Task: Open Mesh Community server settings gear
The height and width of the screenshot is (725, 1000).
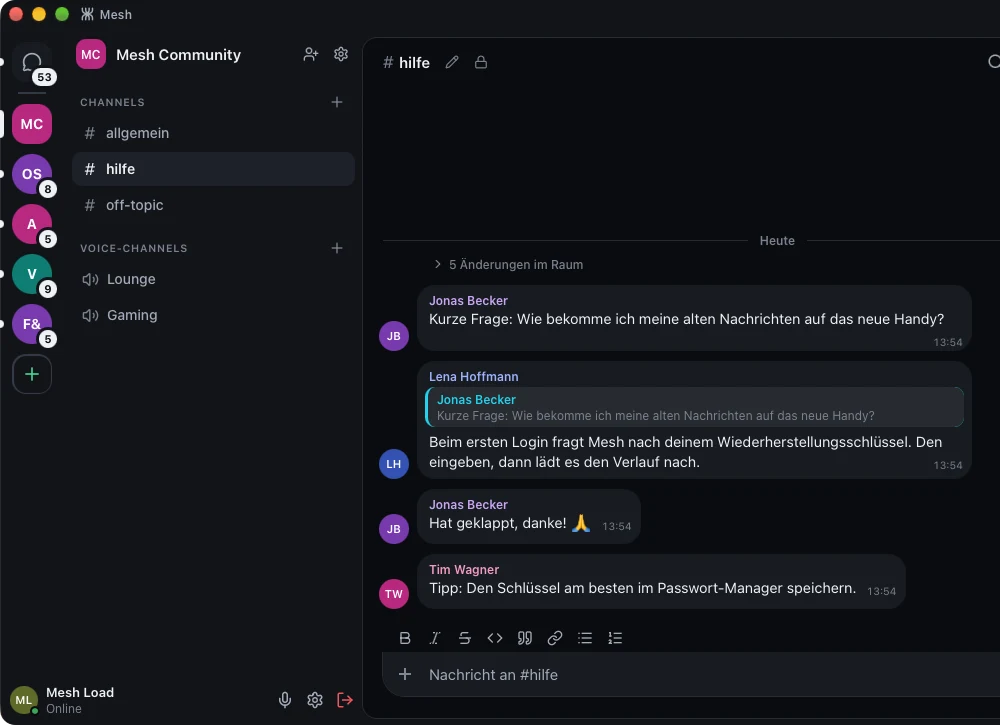Action: tap(341, 54)
